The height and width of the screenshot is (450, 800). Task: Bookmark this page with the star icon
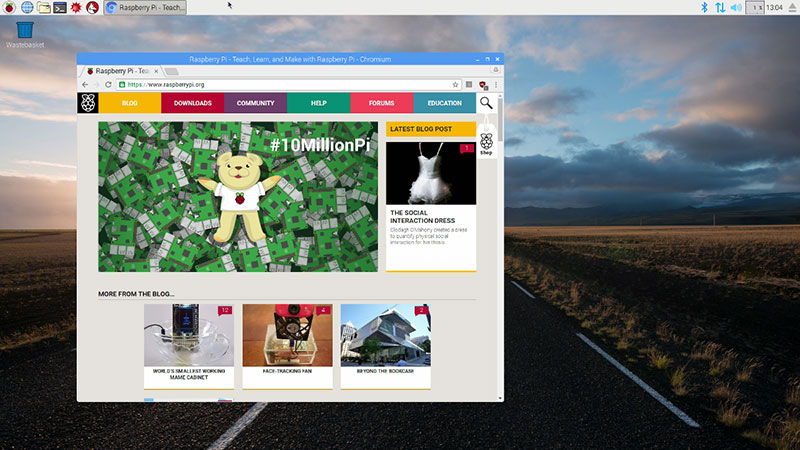tap(455, 85)
